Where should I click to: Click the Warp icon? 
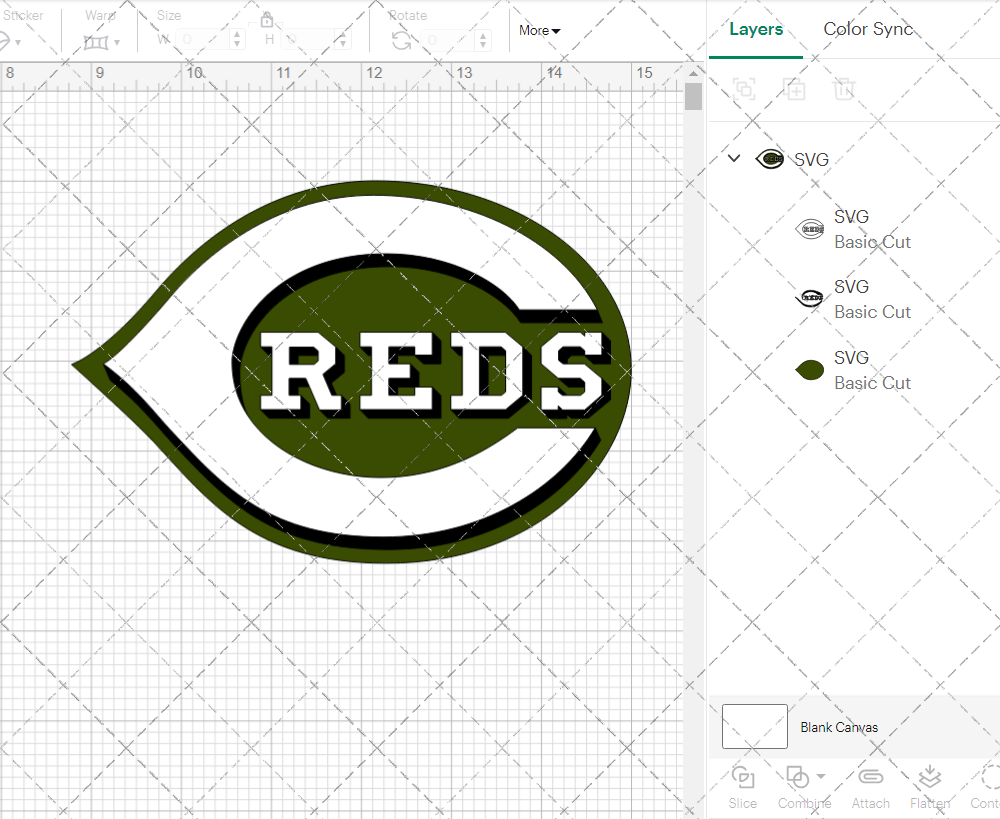pos(96,43)
